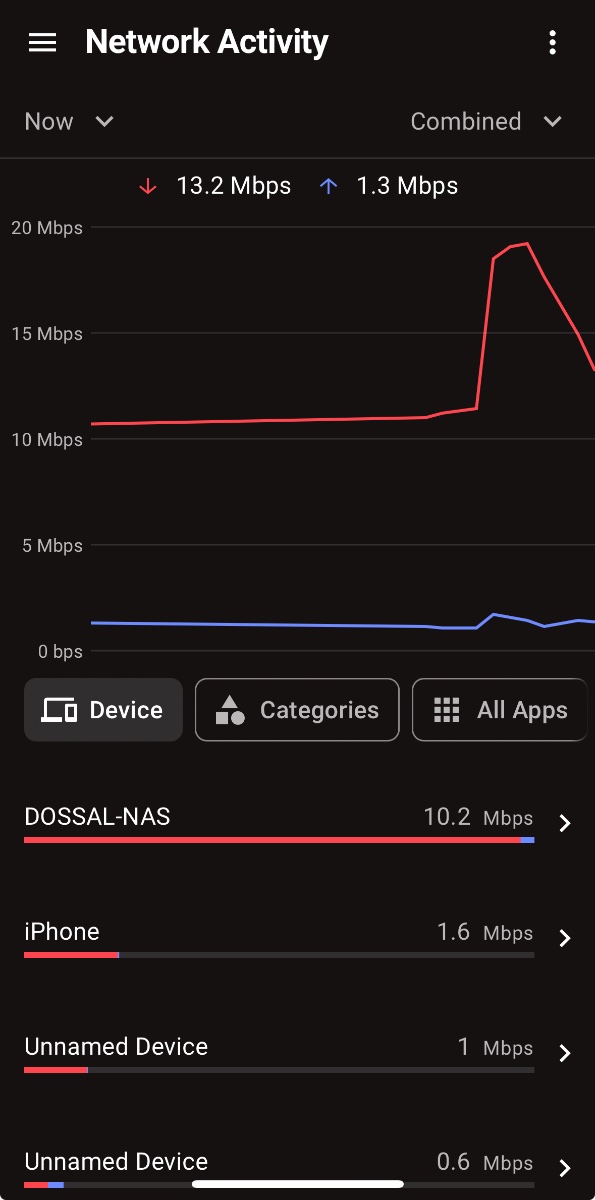595x1200 pixels.
Task: Tap the red download arrow icon
Action: (148, 186)
